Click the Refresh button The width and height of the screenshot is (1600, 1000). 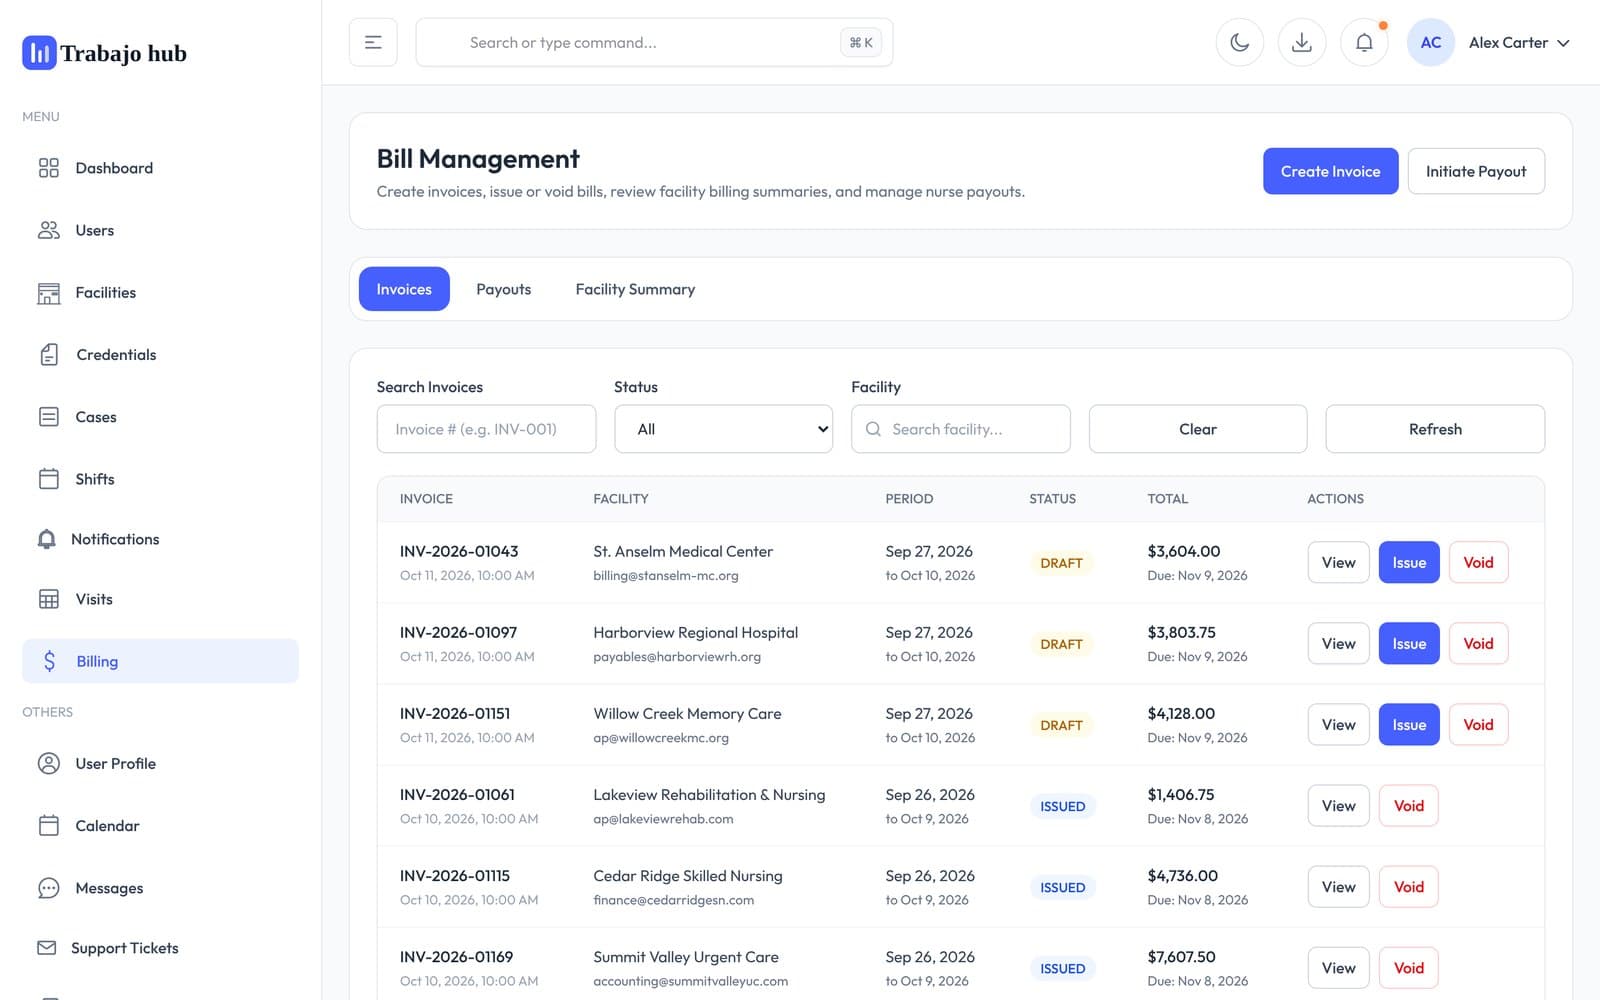click(1435, 429)
